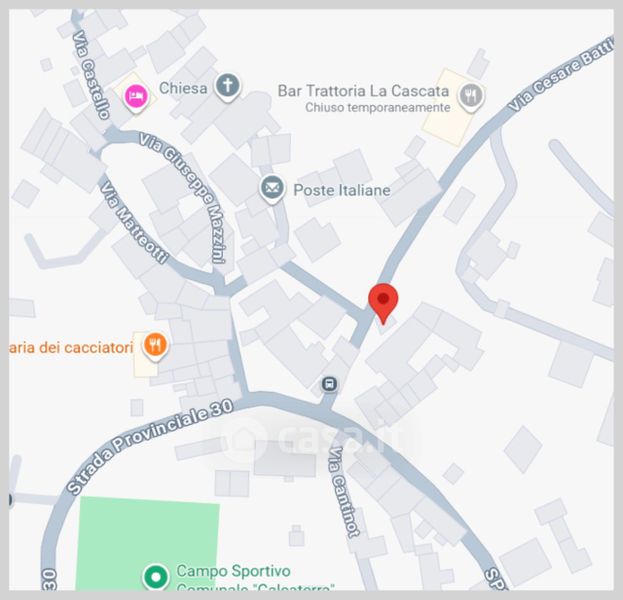Screen dimensions: 623x600
Task: Select the Chiesa text label
Action: [183, 88]
